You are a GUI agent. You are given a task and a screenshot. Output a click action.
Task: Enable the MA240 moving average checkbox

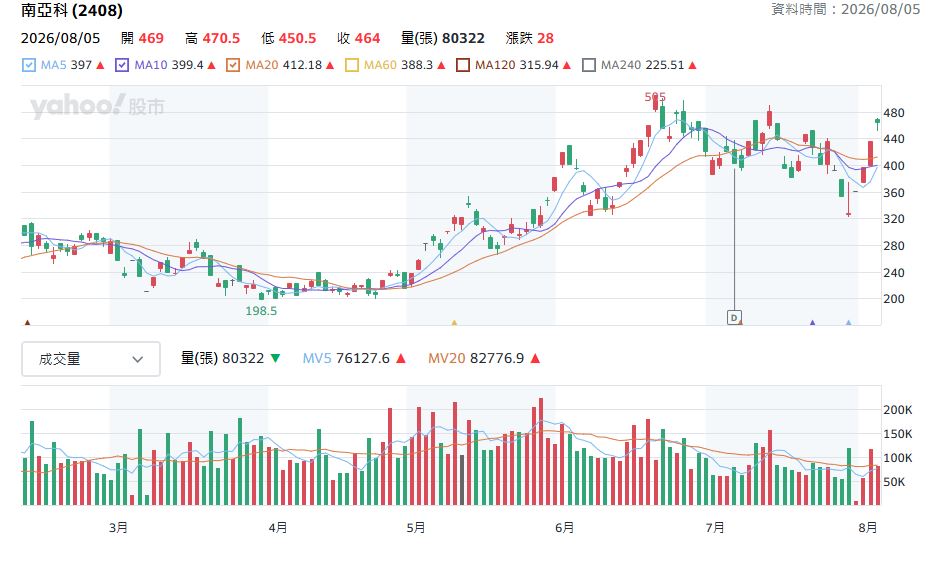pos(588,65)
